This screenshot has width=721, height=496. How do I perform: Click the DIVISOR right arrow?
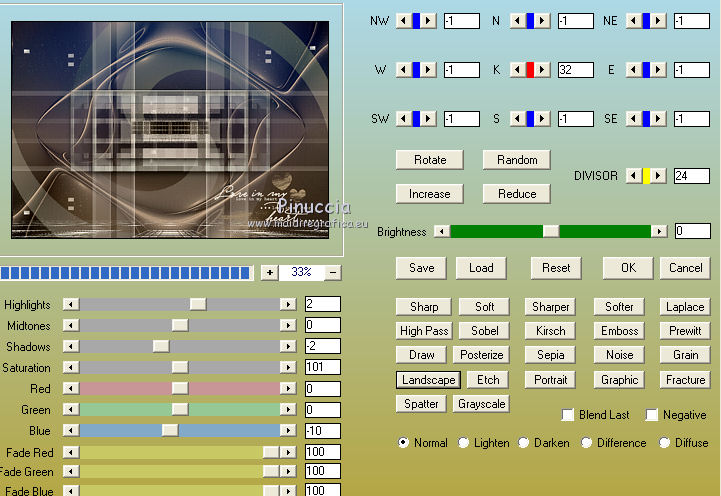(658, 176)
